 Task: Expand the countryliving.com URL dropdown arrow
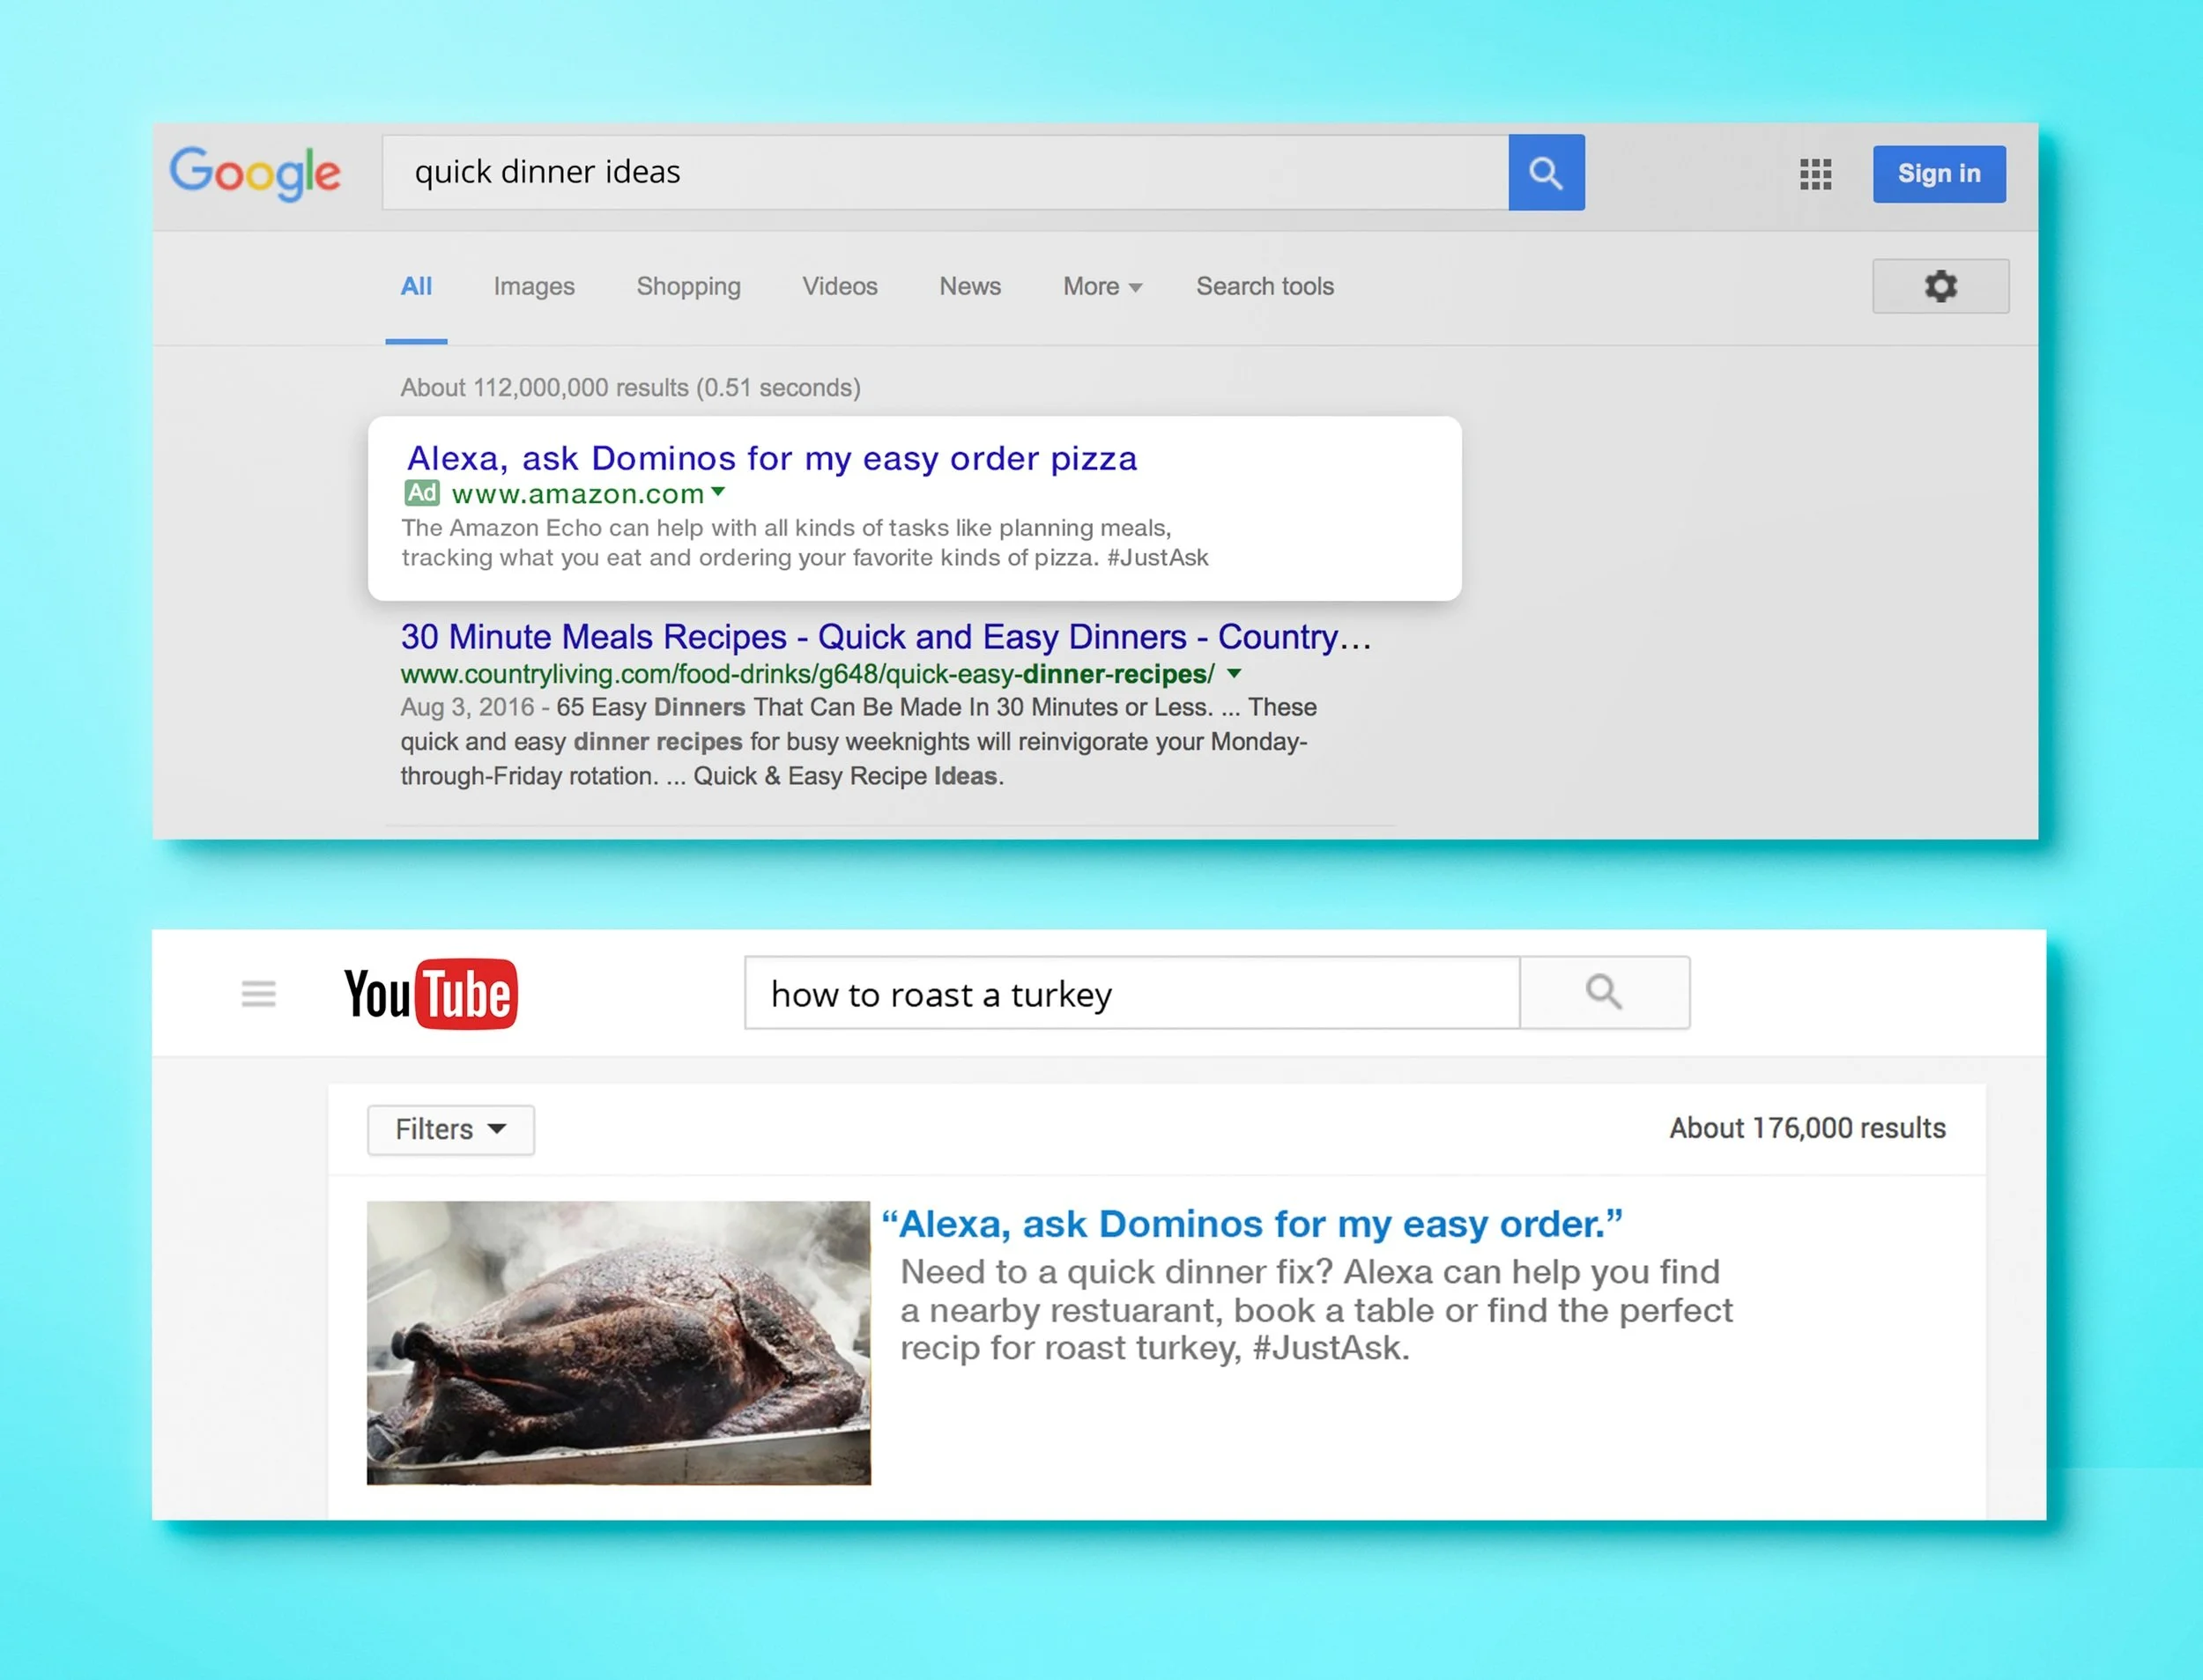1234,674
